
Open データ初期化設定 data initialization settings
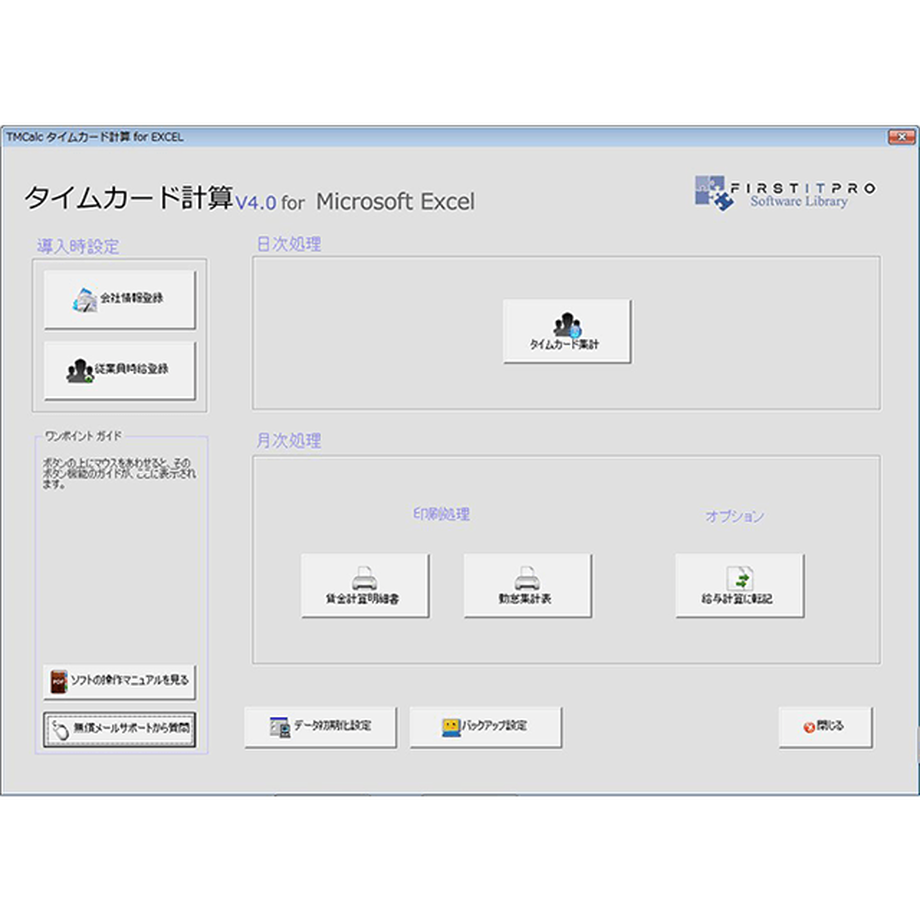[x=320, y=727]
